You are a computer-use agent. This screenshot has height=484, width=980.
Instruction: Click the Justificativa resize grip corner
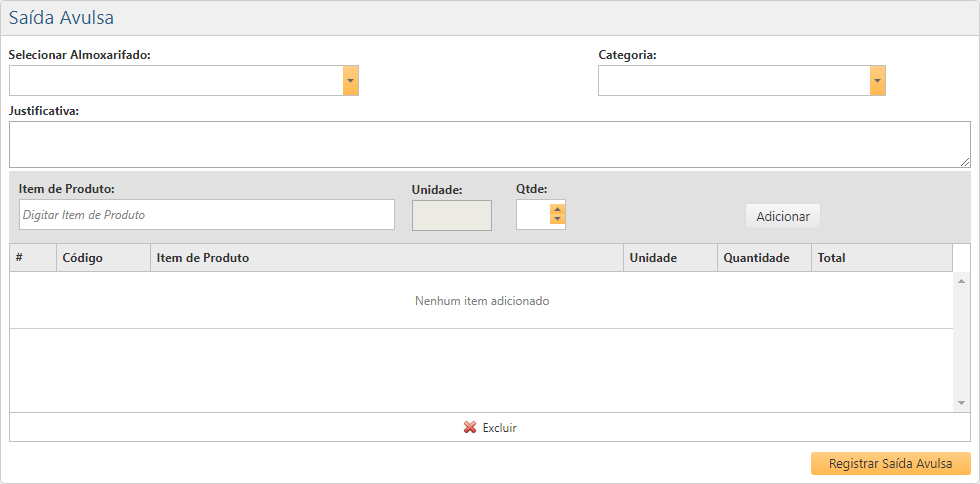[965, 163]
